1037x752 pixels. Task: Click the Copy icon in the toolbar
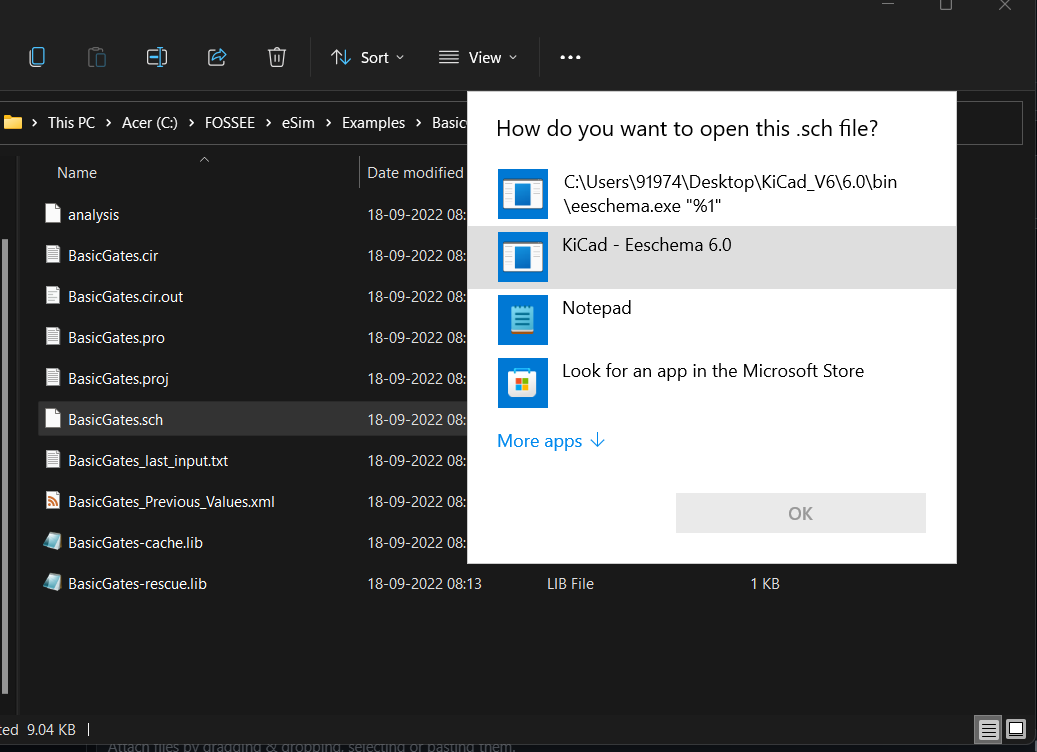[x=37, y=57]
